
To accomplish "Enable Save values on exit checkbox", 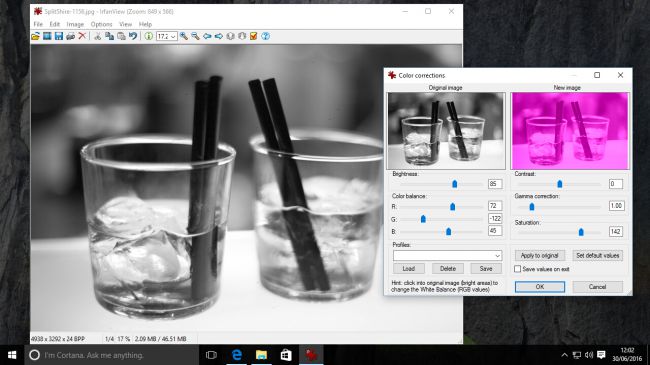I will pos(517,269).
